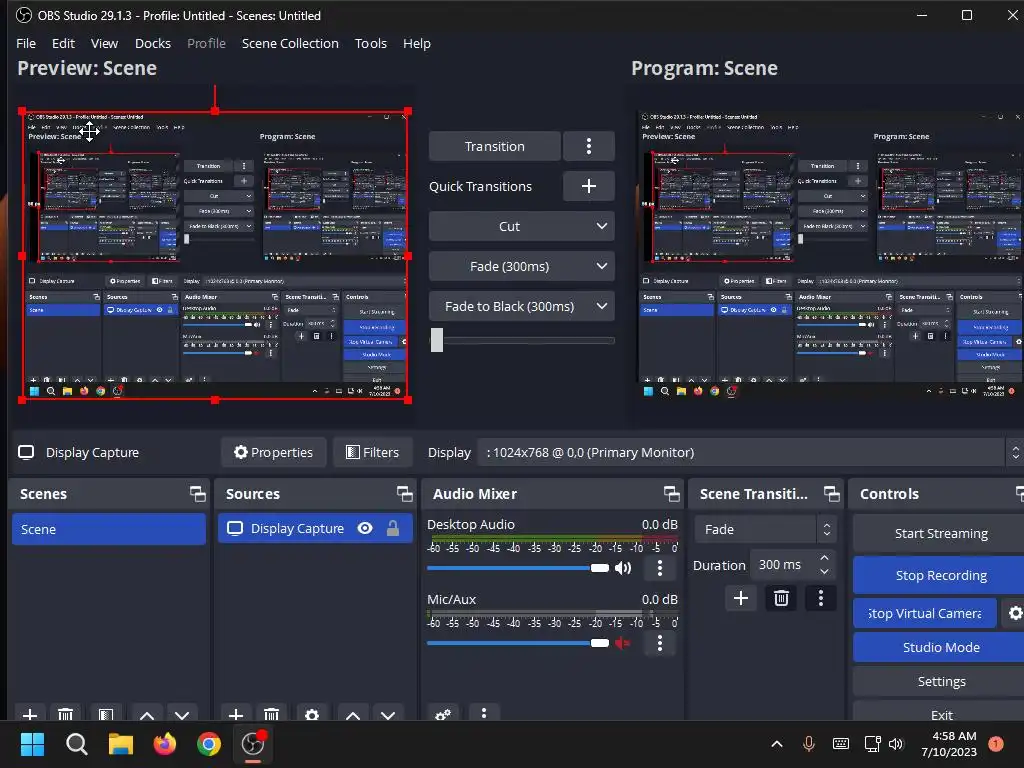Open the File menu
This screenshot has height=768, width=1024.
click(x=26, y=43)
